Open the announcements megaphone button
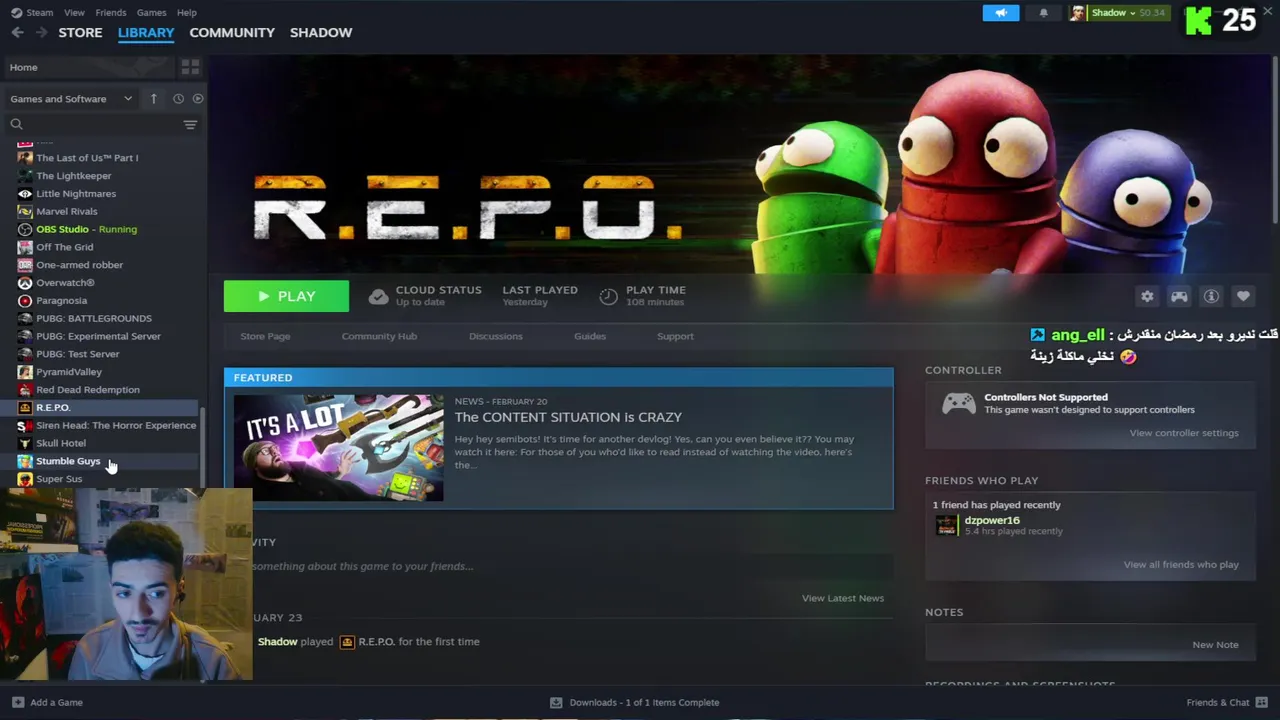This screenshot has height=720, width=1280. (1001, 13)
